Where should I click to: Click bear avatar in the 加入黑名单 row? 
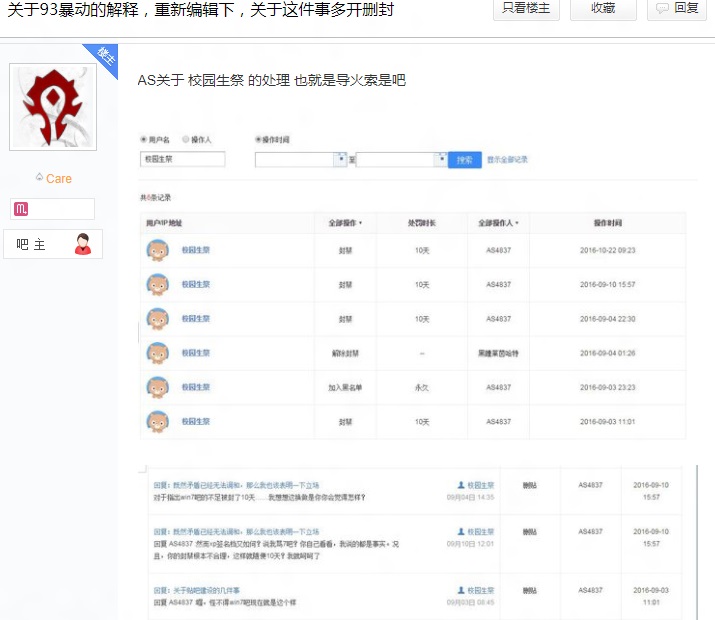pyautogui.click(x=158, y=388)
